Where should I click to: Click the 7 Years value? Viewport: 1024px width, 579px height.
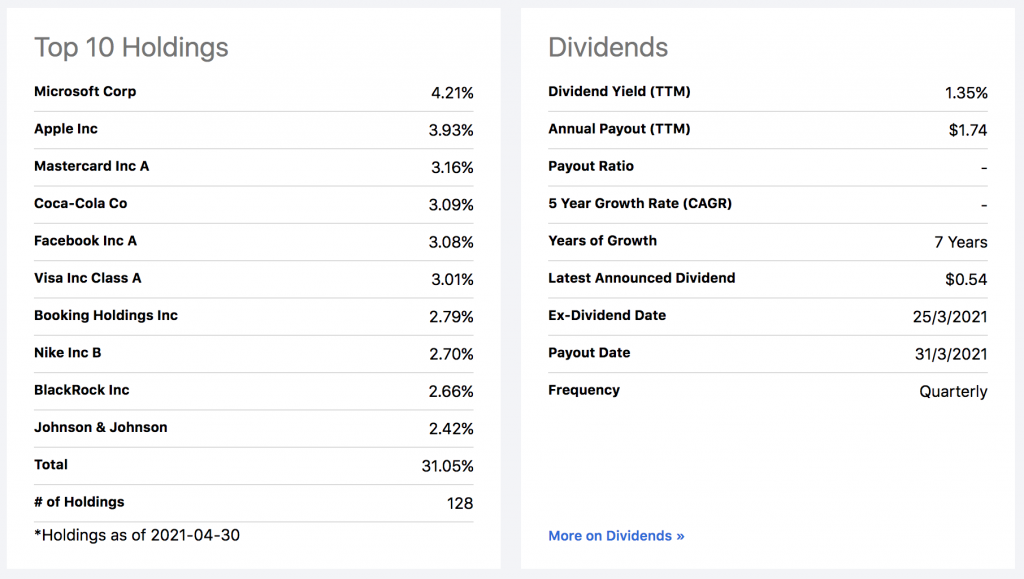961,242
